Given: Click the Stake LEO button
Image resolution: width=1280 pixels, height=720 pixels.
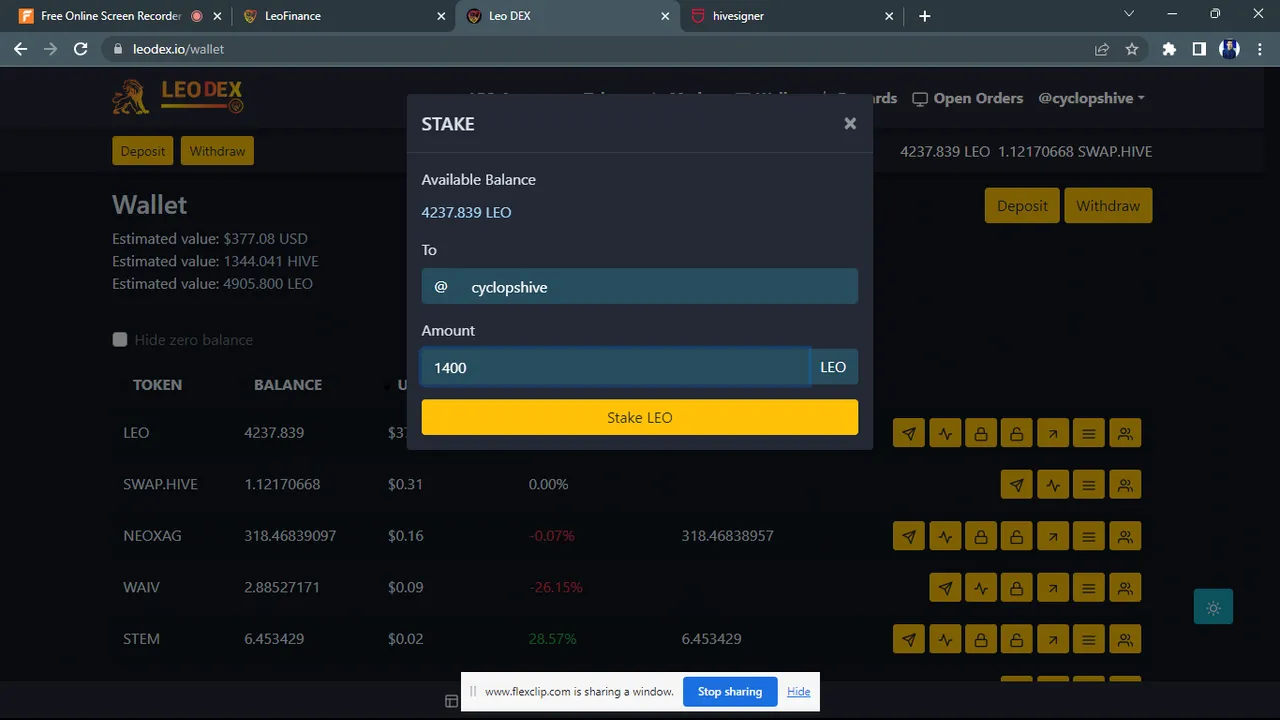Looking at the screenshot, I should [x=640, y=417].
